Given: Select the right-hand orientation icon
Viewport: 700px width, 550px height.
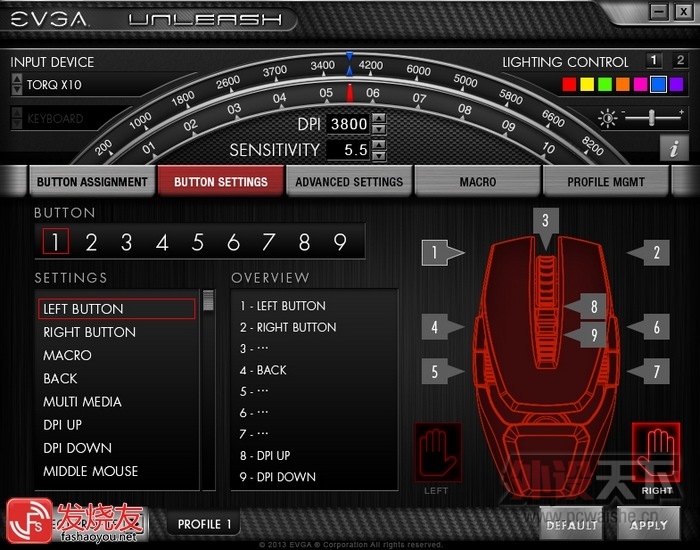Looking at the screenshot, I should point(657,452).
